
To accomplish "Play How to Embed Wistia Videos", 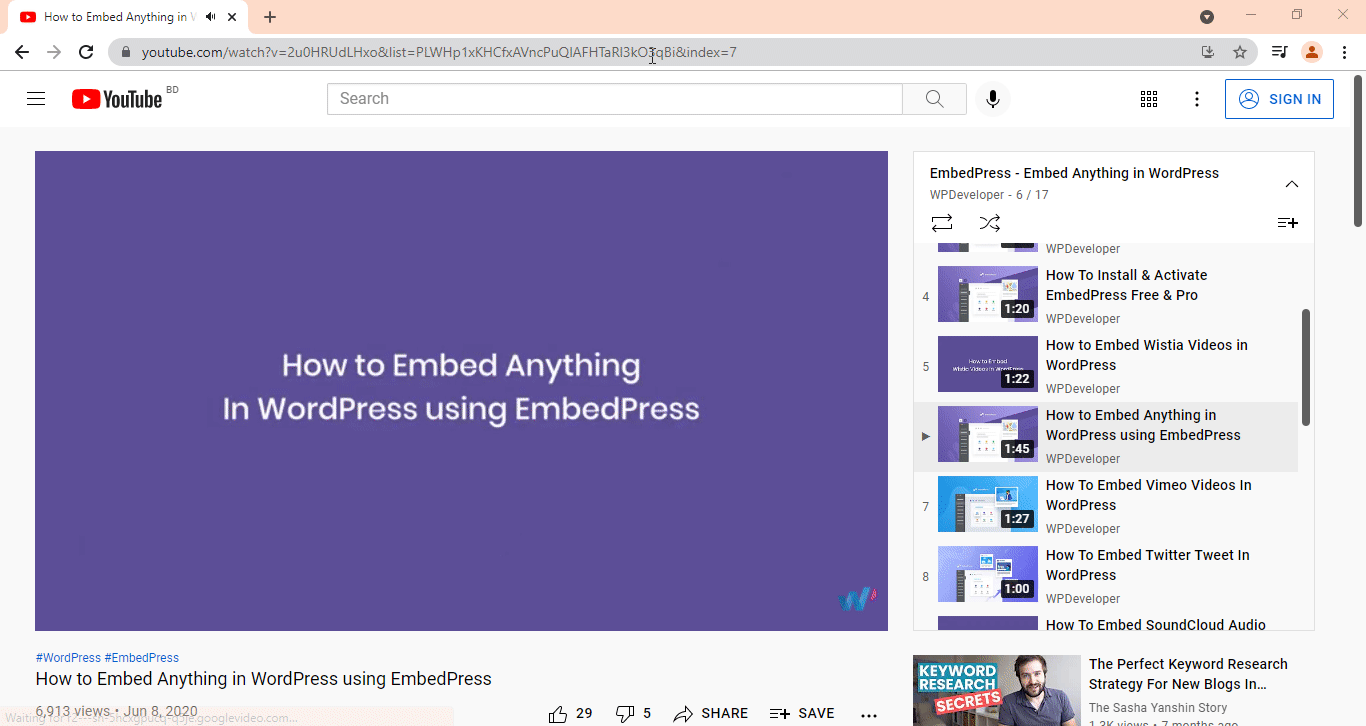I will click(x=1147, y=355).
